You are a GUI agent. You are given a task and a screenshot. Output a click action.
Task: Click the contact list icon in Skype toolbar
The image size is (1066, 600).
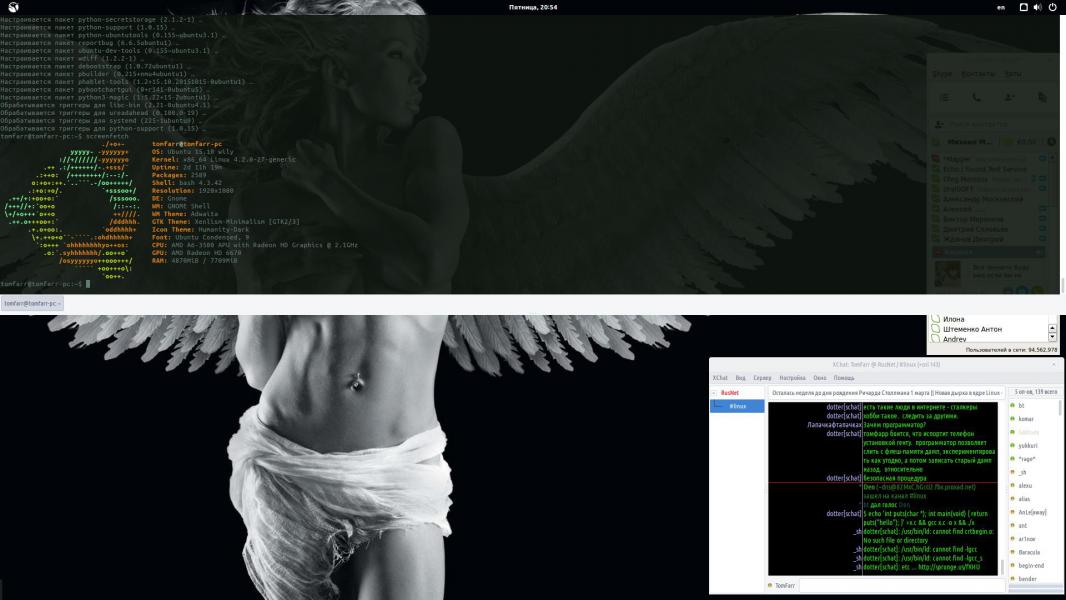(944, 97)
